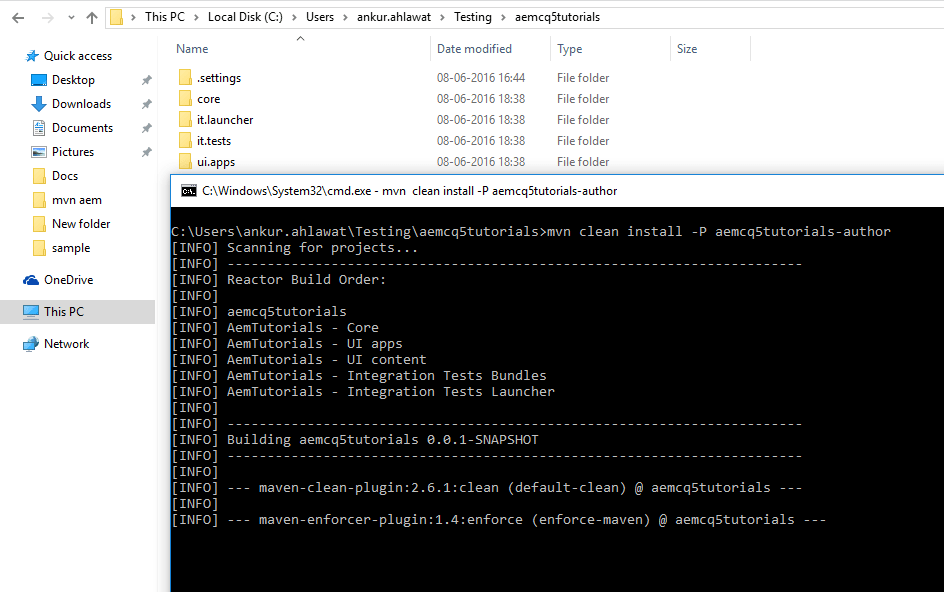Open the ui.apps folder
Image resolution: width=944 pixels, height=592 pixels.
pyautogui.click(x=213, y=161)
